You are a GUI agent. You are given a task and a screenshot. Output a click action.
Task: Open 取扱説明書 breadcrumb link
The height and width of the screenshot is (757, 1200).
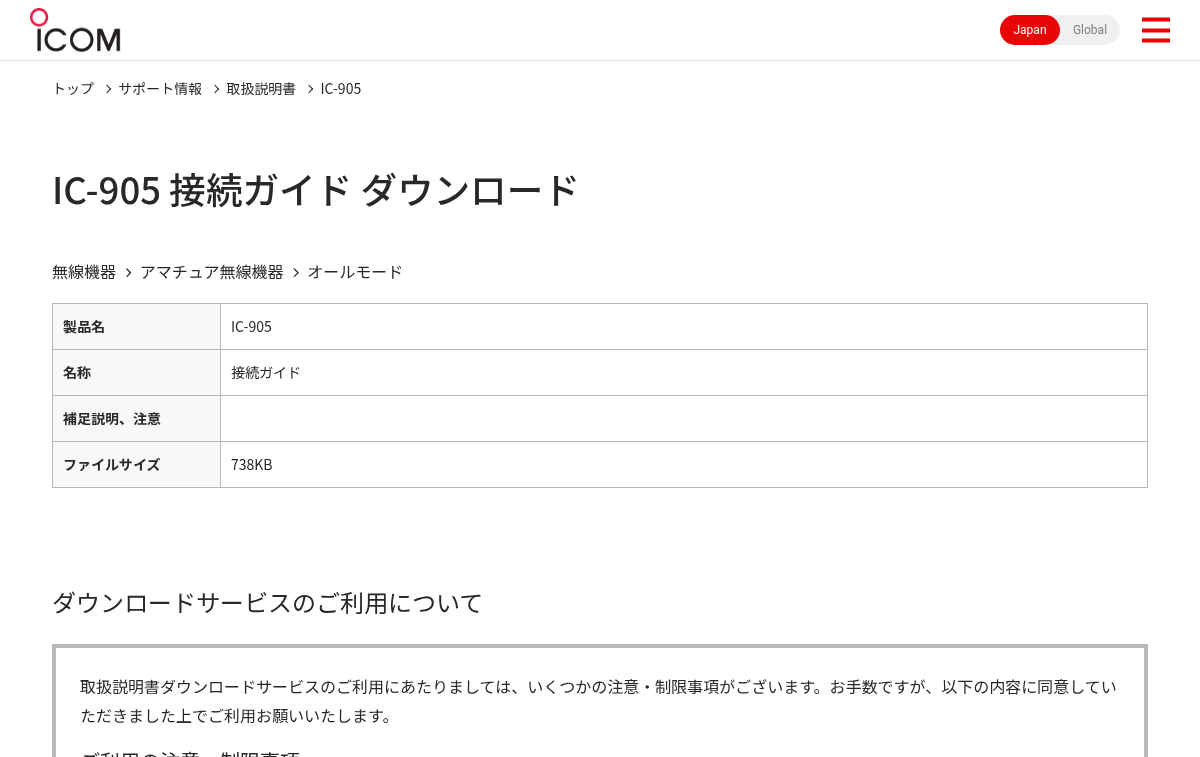point(261,88)
